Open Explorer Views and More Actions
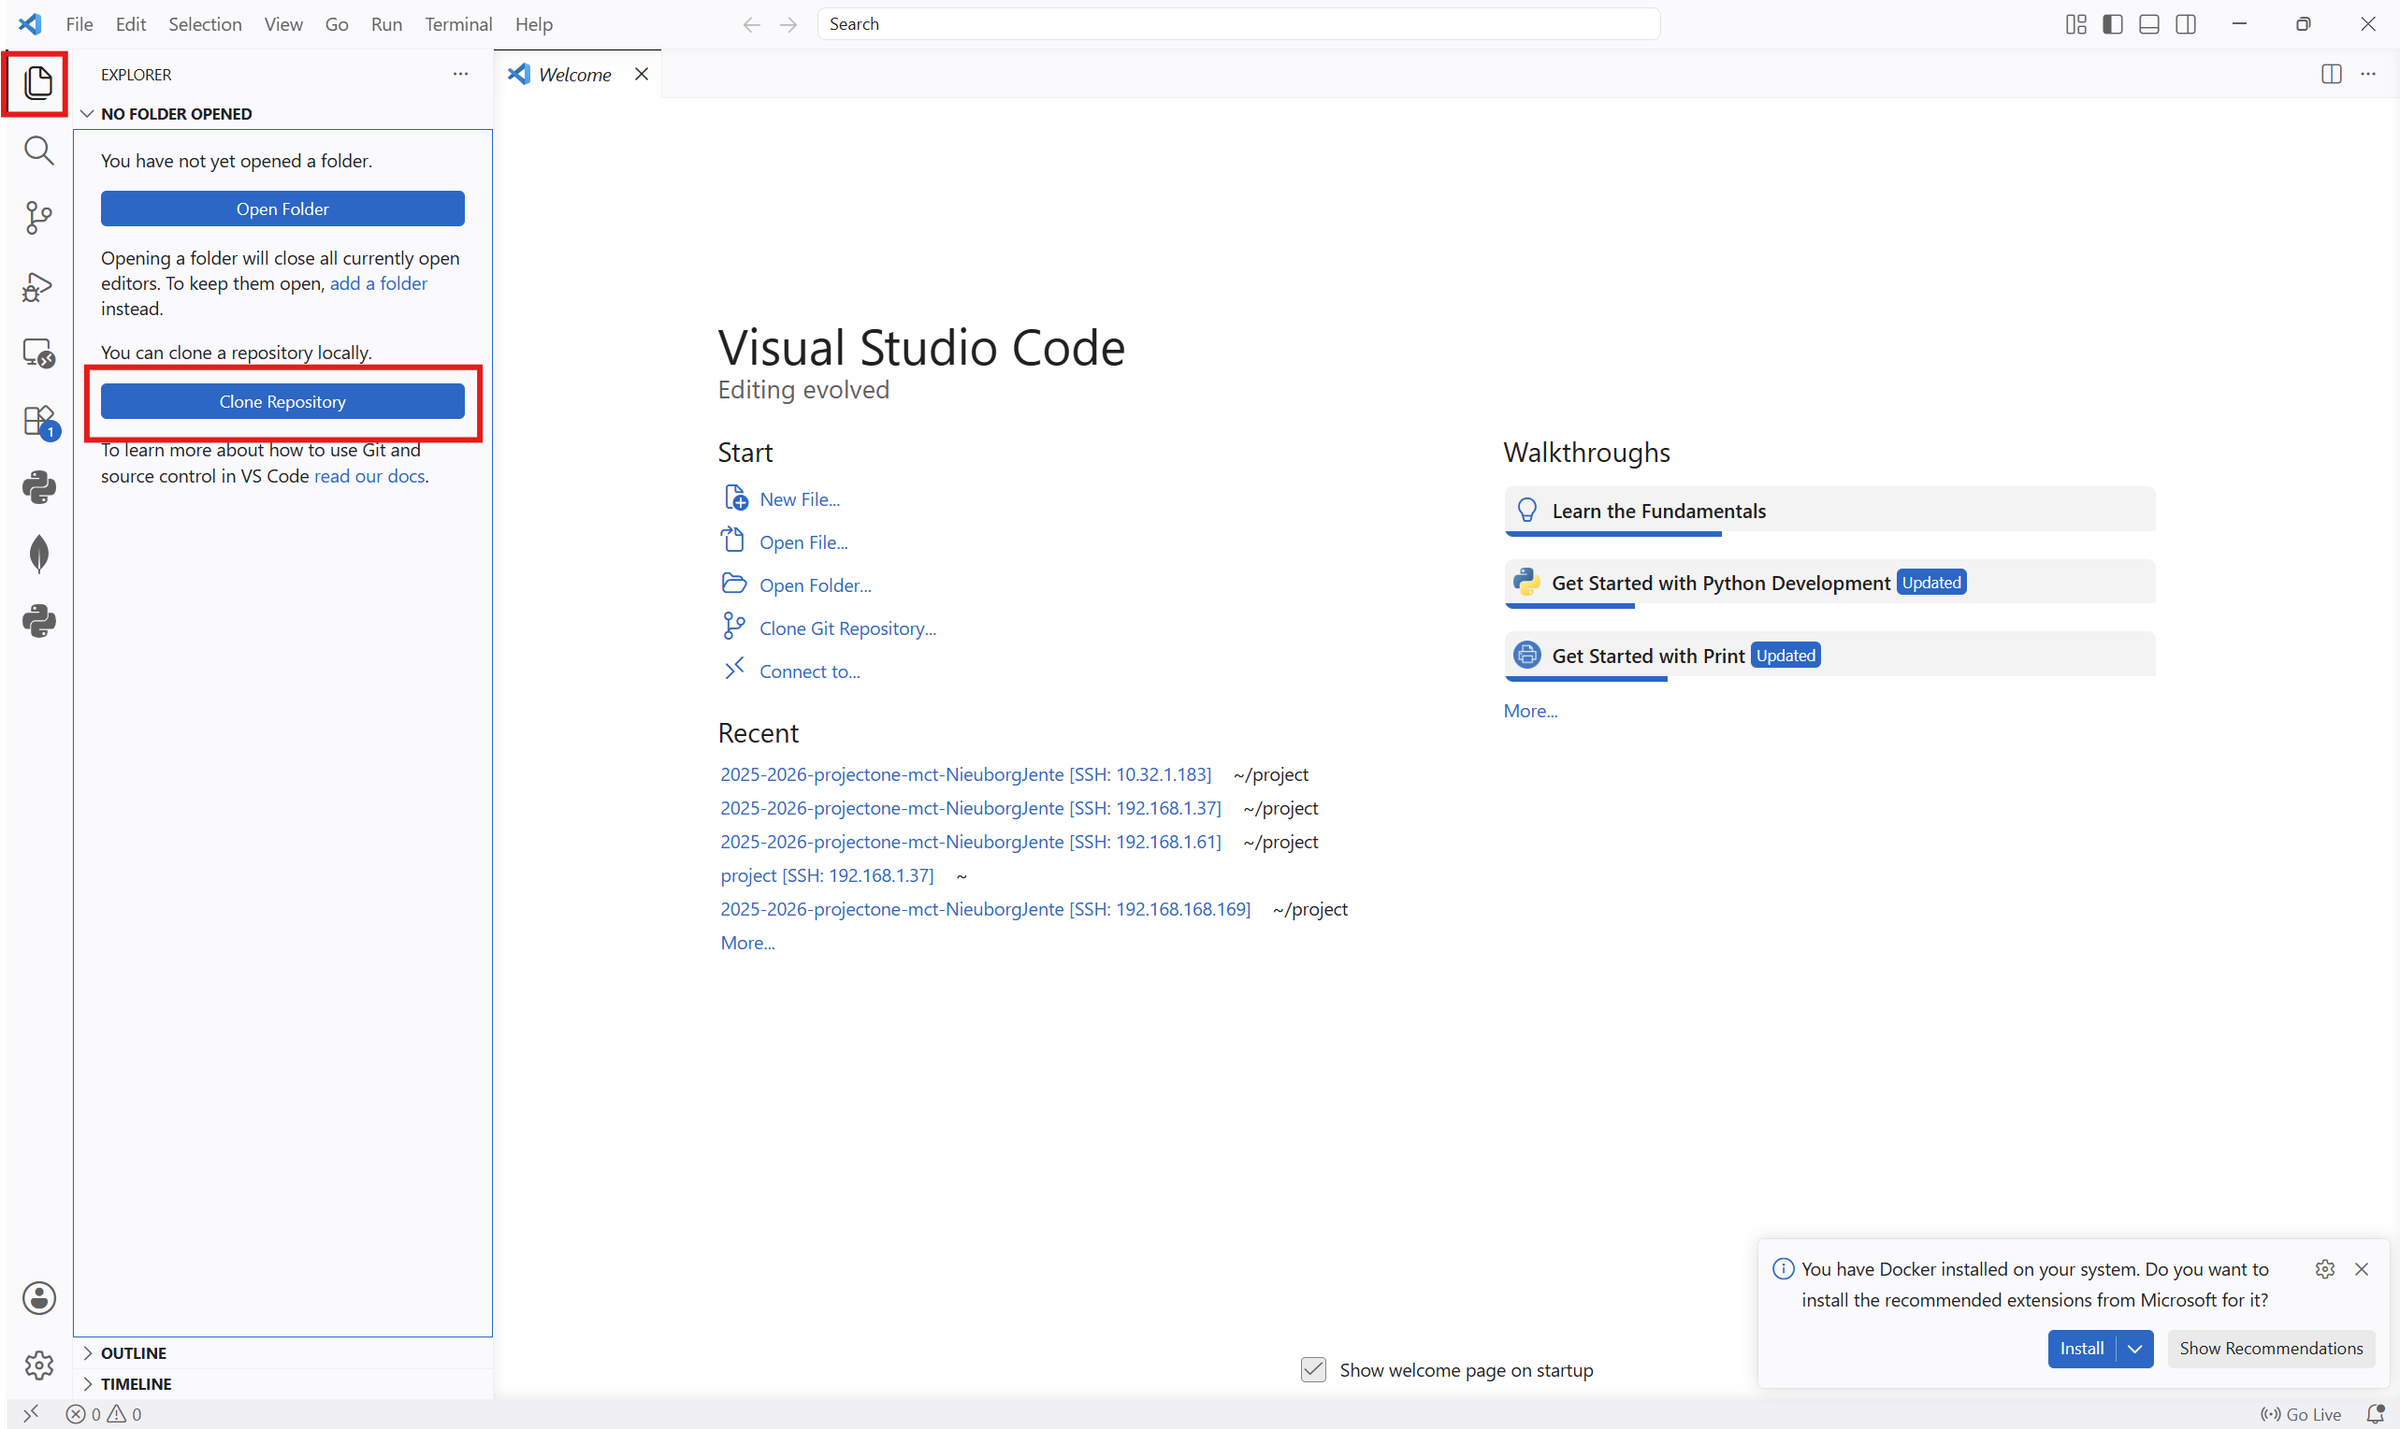Screen dimensions: 2400x1429 click(460, 74)
